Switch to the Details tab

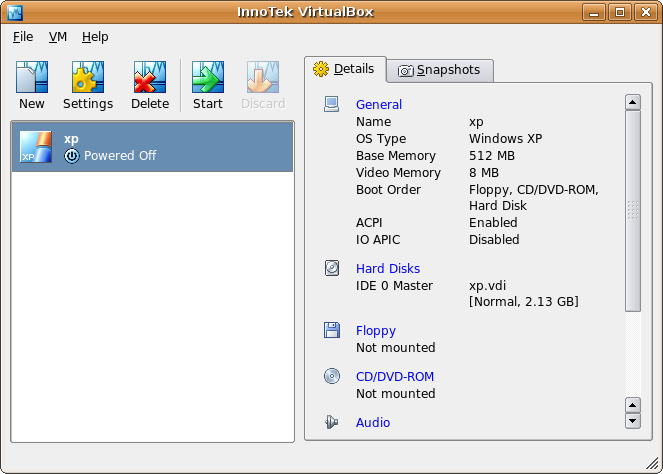click(x=345, y=69)
